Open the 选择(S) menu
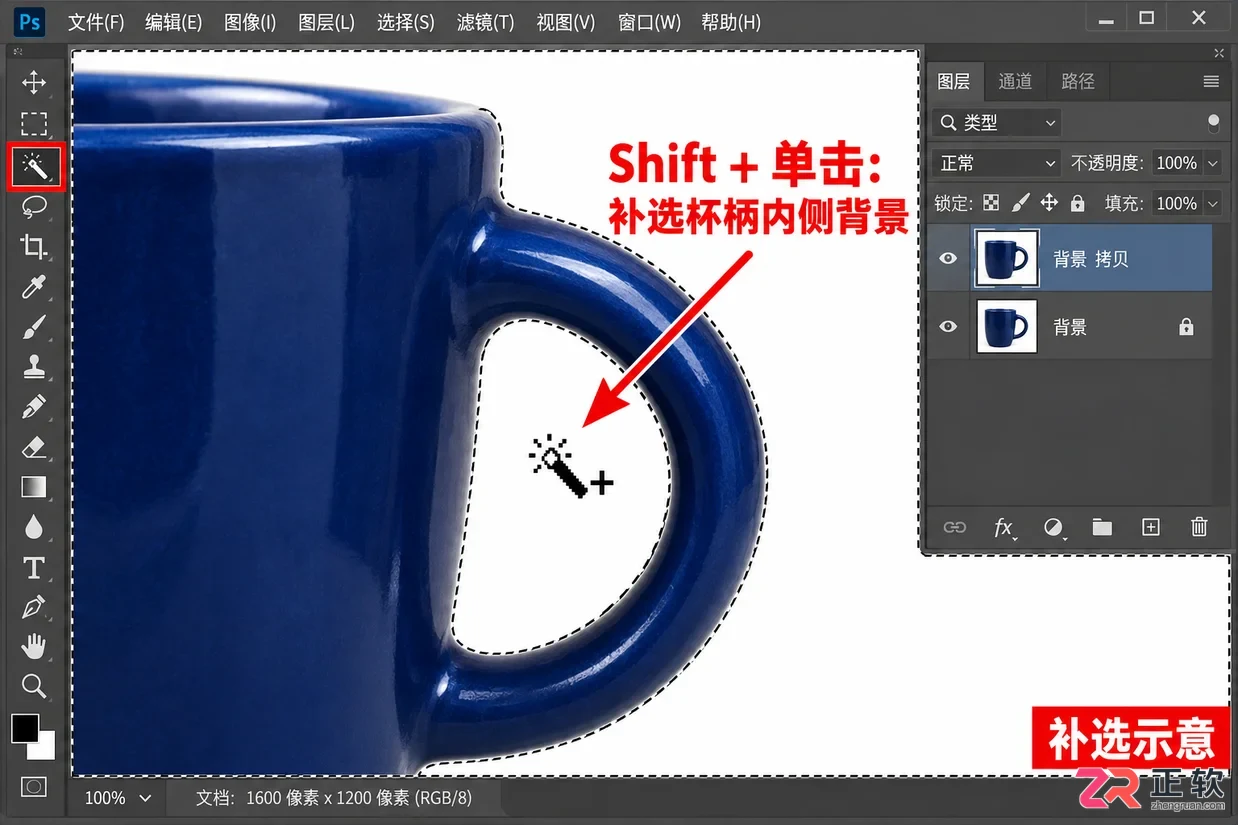Viewport: 1238px width, 825px height. click(x=405, y=22)
